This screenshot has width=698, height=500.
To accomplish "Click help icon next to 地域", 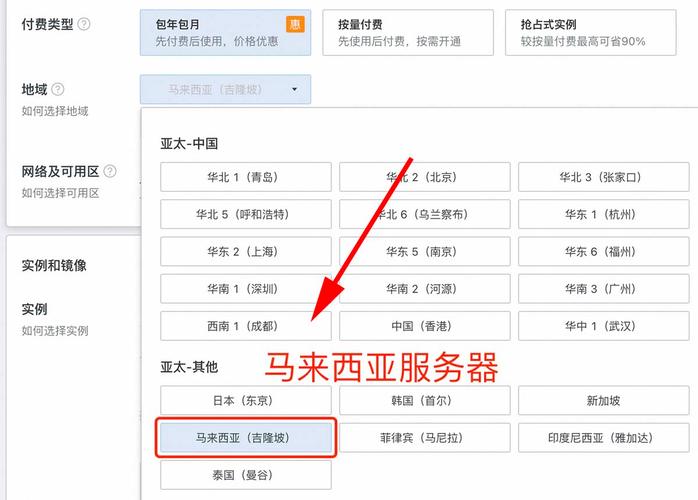I will [58, 89].
